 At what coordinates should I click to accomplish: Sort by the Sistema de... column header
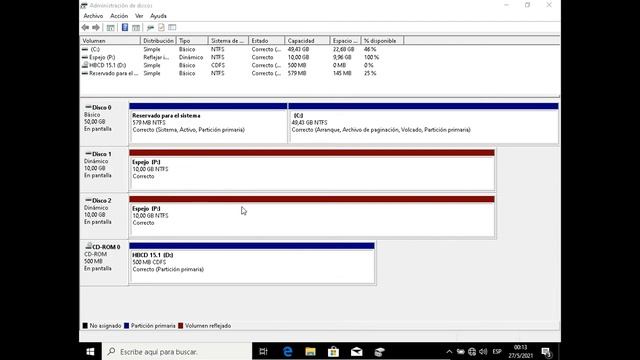click(228, 41)
